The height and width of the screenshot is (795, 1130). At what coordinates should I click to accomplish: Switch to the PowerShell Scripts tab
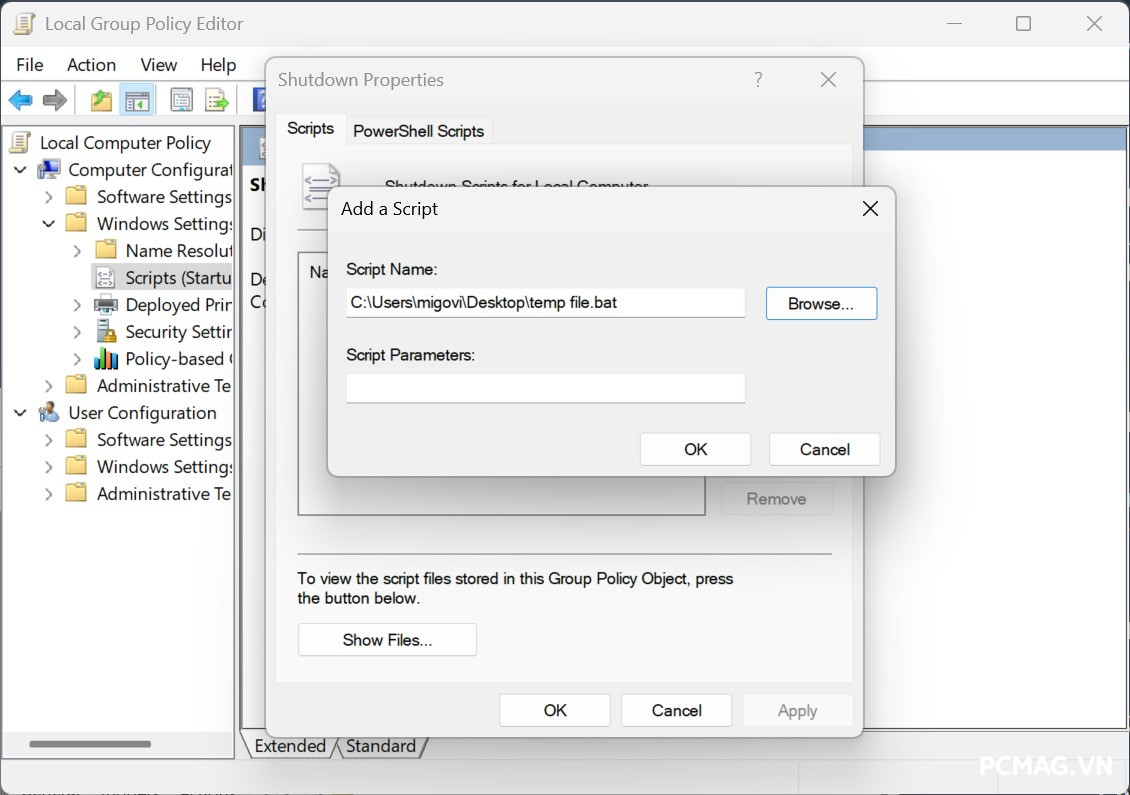tap(418, 131)
